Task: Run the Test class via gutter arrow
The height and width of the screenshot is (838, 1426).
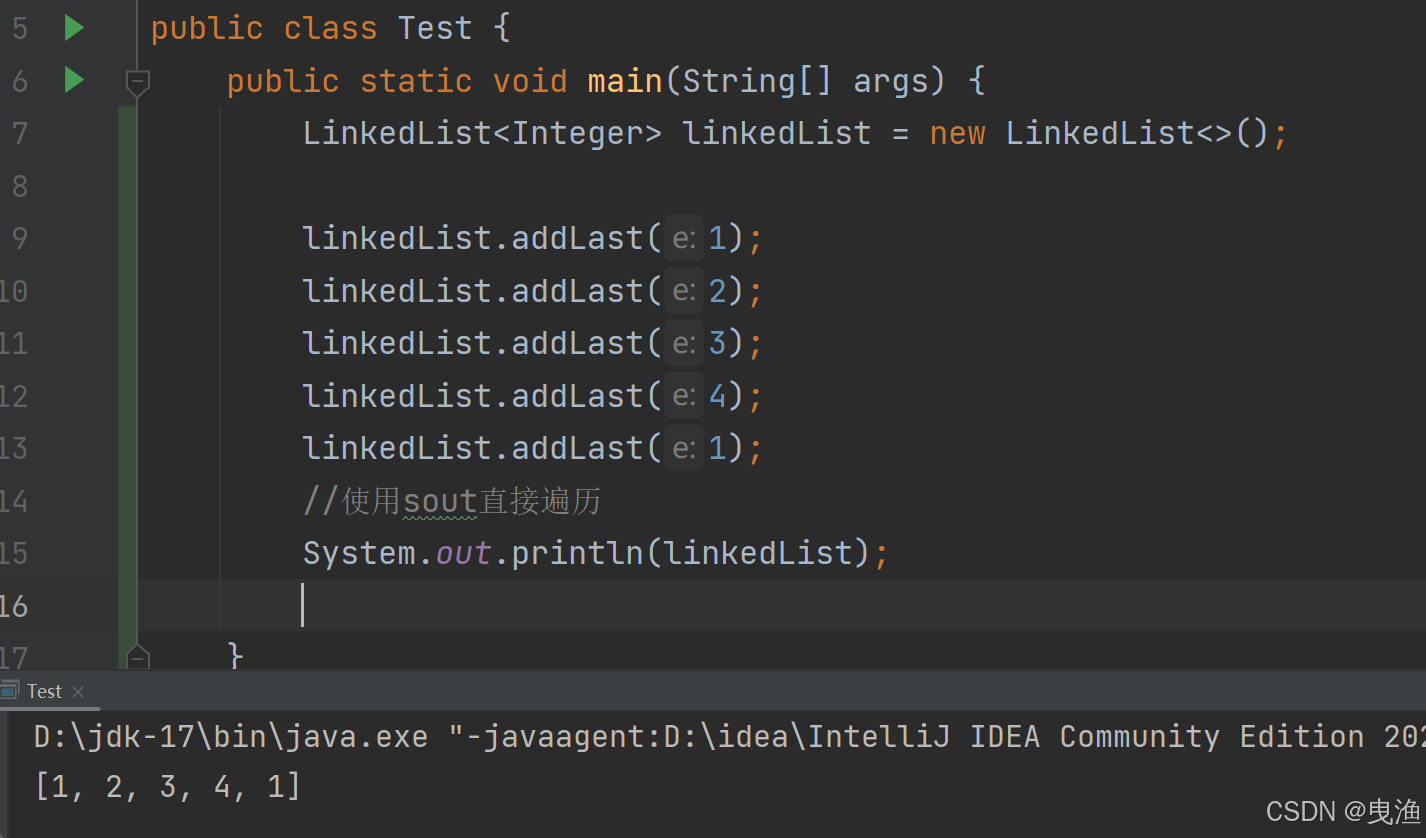Action: tap(74, 28)
